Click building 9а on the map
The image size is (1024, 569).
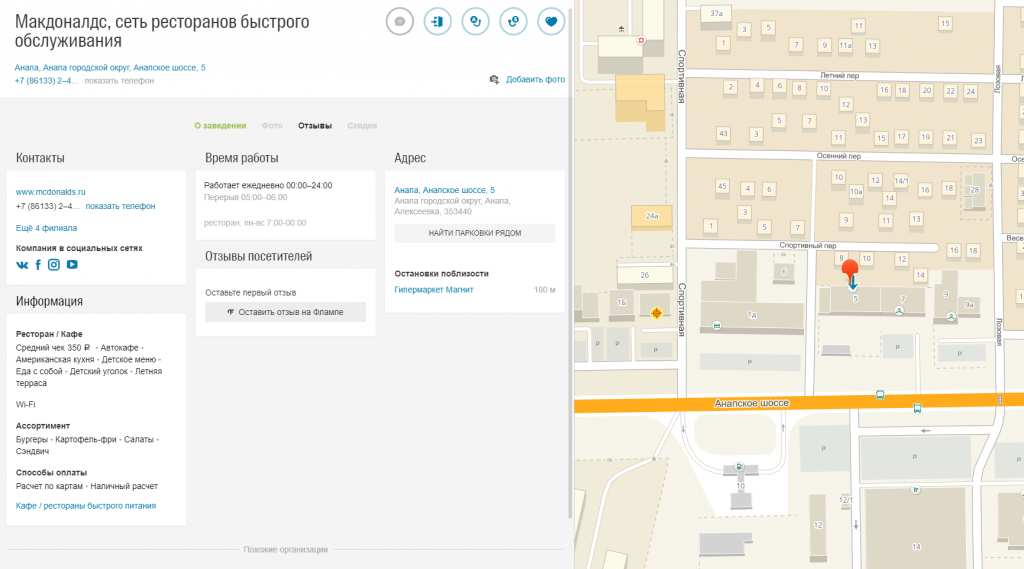tap(970, 305)
